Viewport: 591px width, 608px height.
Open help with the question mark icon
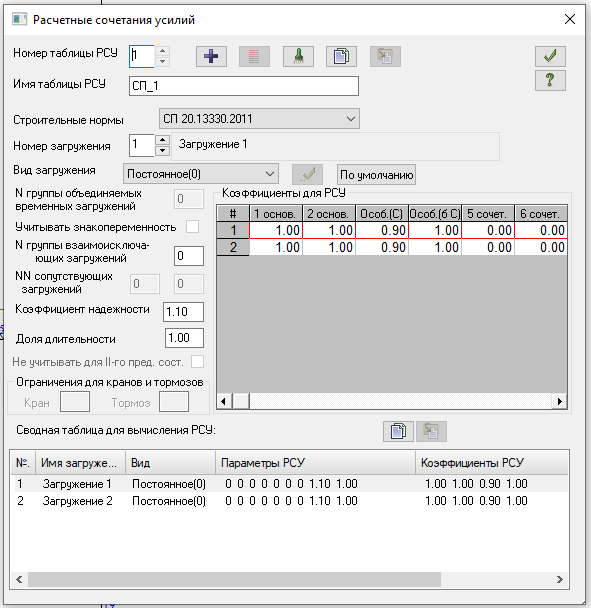550,80
